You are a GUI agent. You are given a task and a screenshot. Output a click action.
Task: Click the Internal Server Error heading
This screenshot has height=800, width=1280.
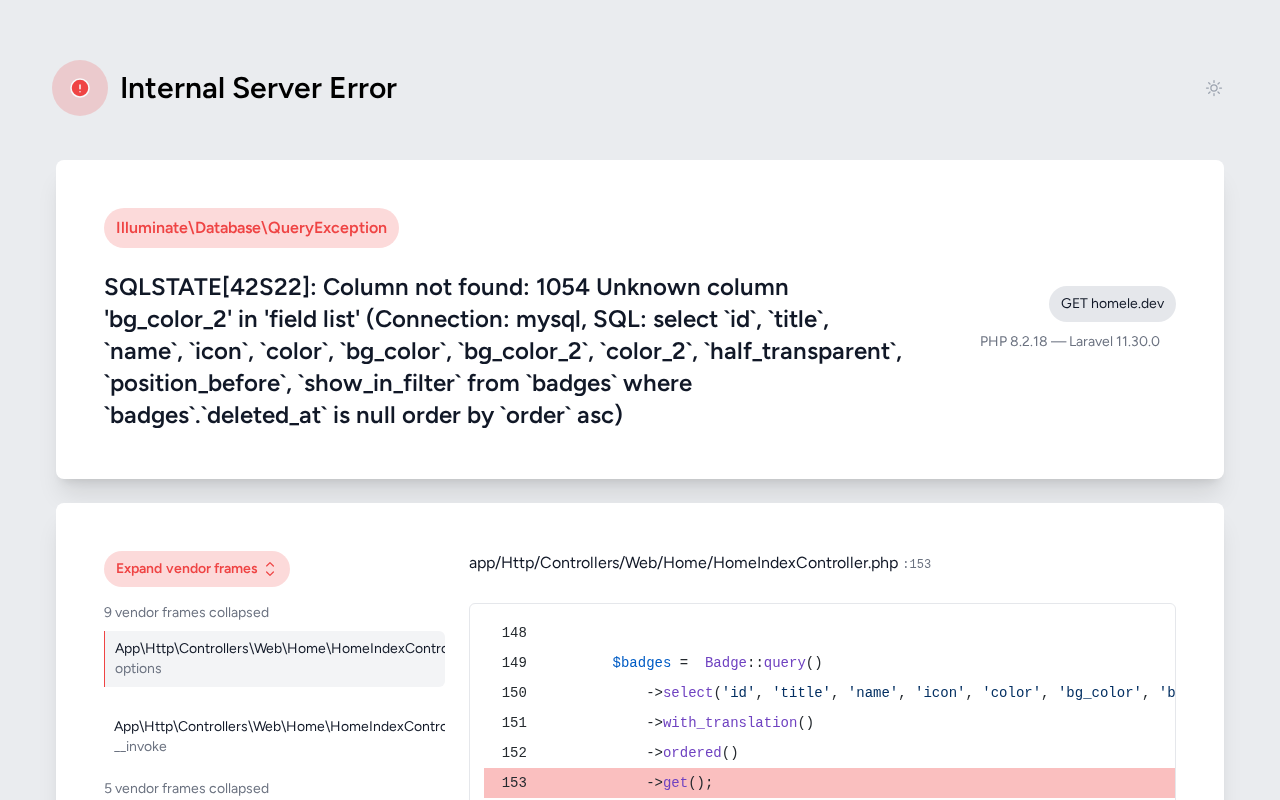[x=258, y=88]
